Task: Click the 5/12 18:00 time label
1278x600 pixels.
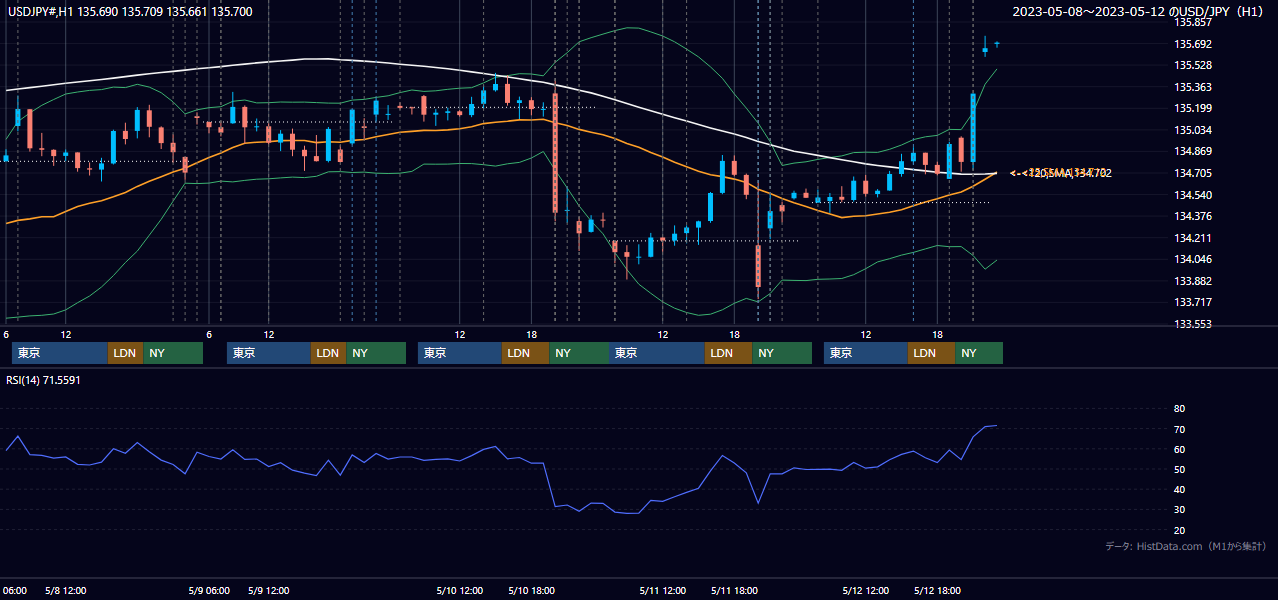Action: (938, 590)
